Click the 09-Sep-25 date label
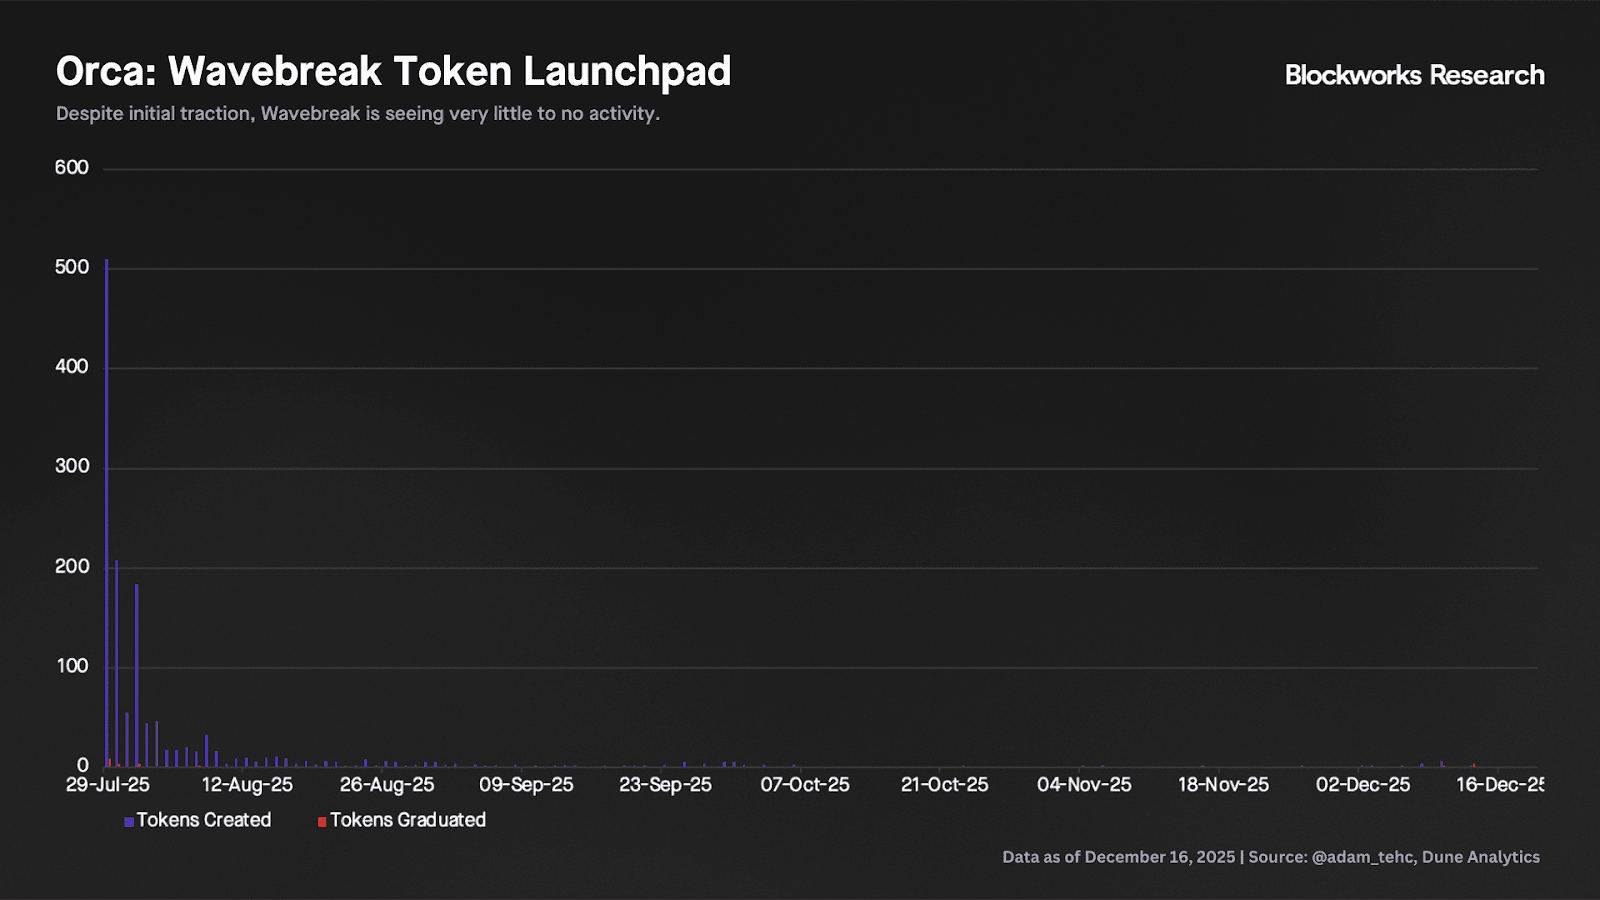 click(526, 785)
